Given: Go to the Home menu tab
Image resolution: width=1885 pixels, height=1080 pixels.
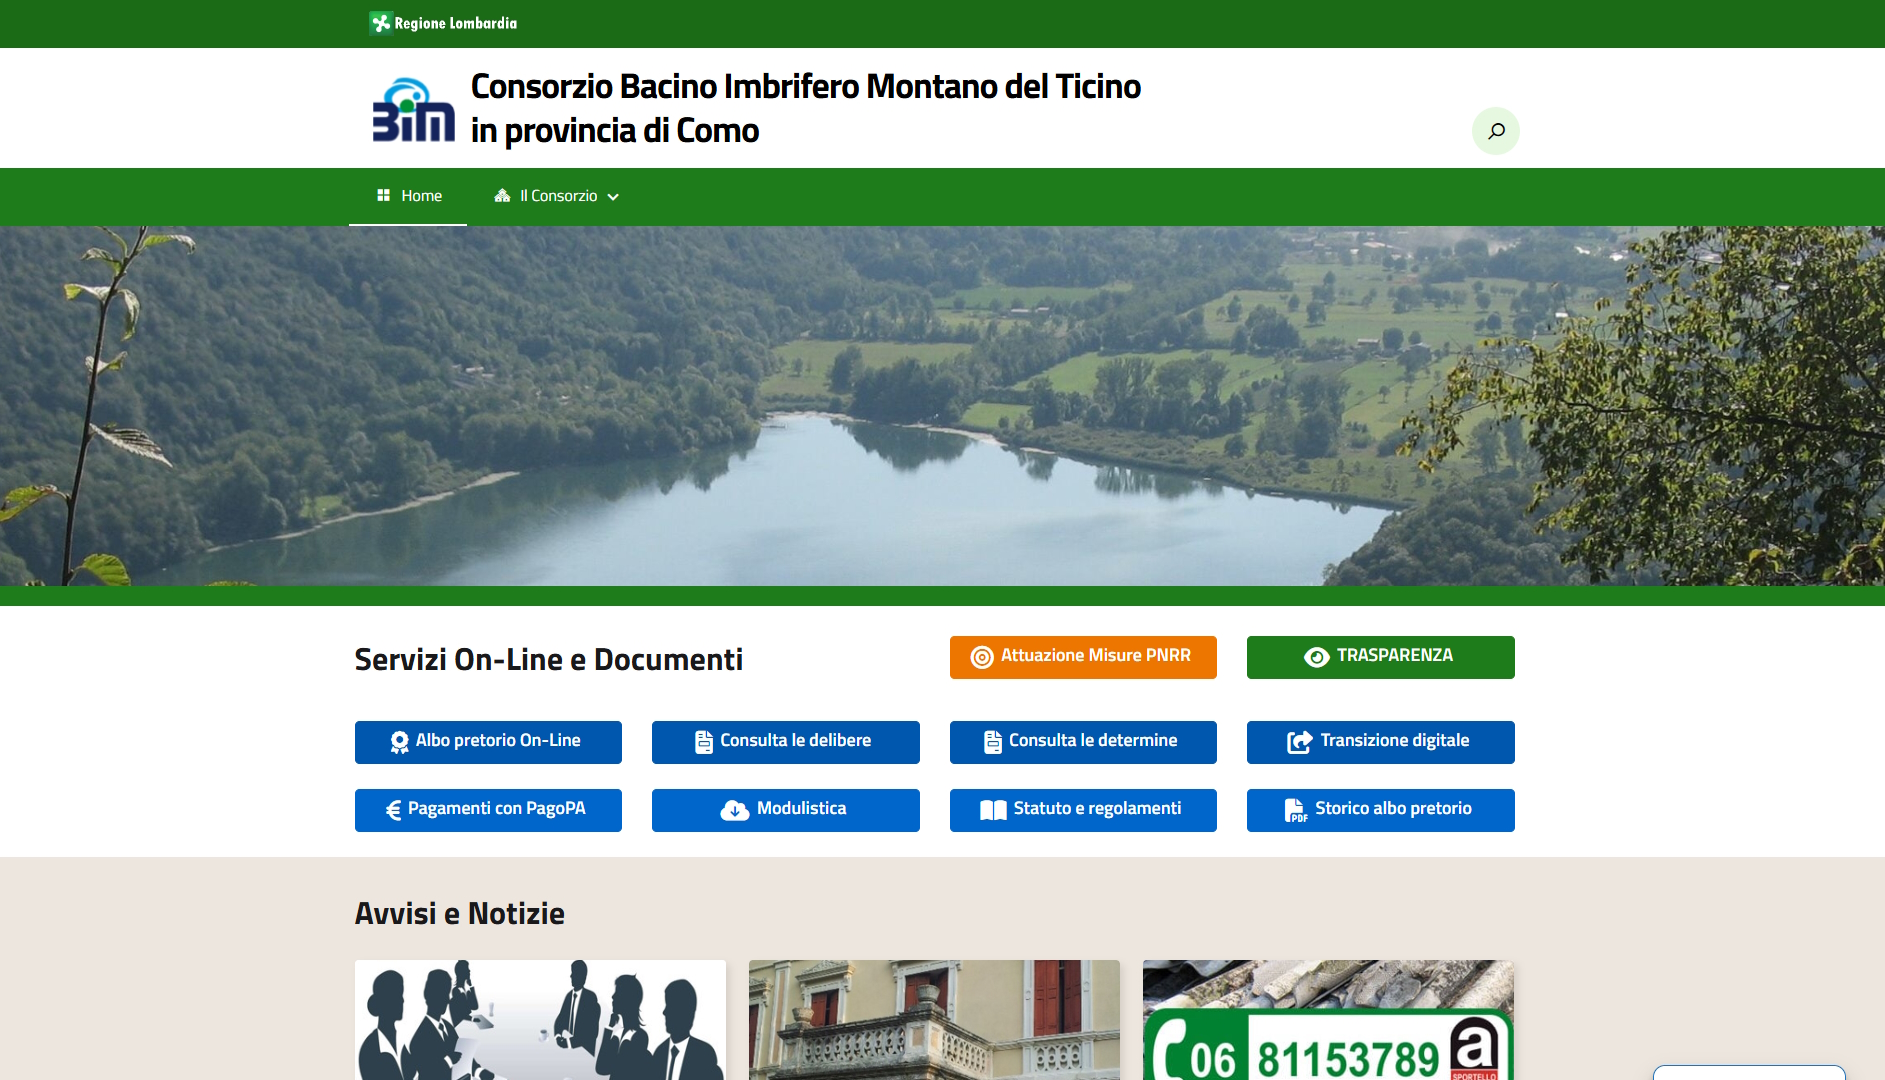Looking at the screenshot, I should pos(408,196).
